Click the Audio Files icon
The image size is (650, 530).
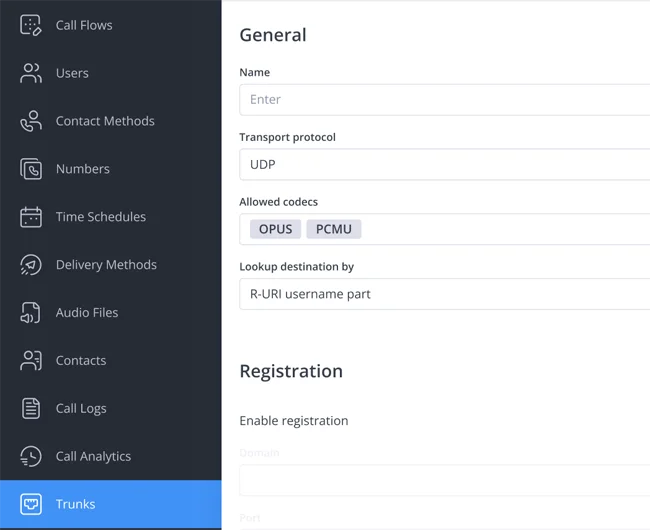[31, 313]
